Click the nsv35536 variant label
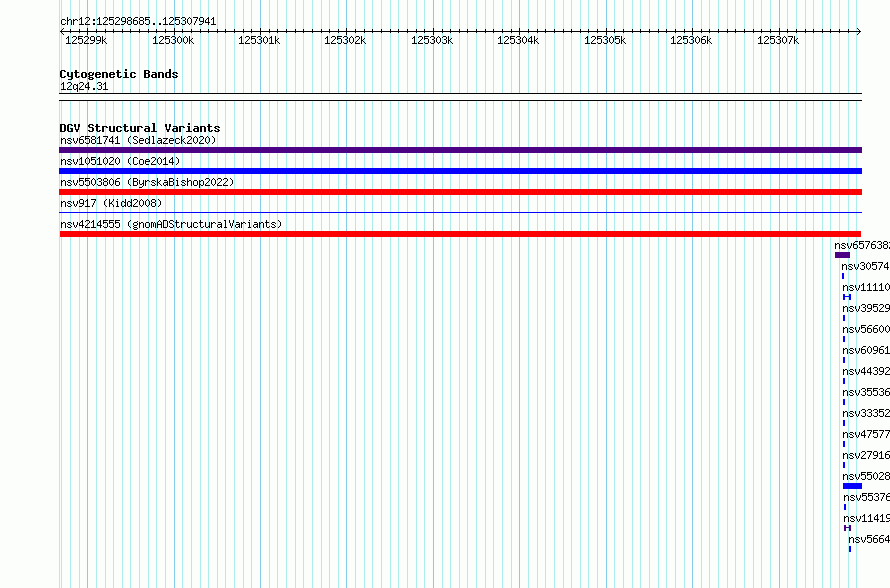 pyautogui.click(x=866, y=392)
